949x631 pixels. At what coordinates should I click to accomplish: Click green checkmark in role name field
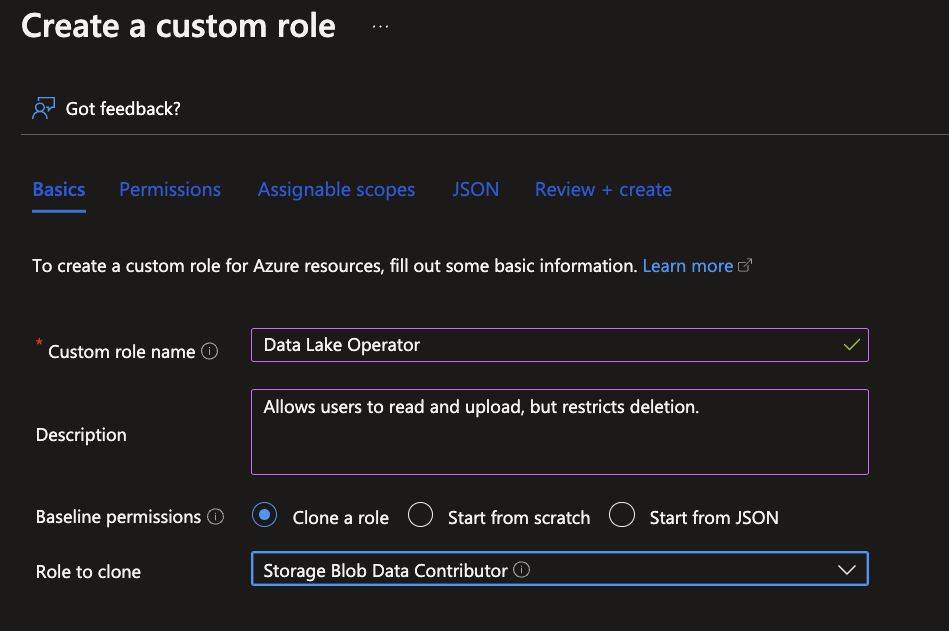point(851,345)
